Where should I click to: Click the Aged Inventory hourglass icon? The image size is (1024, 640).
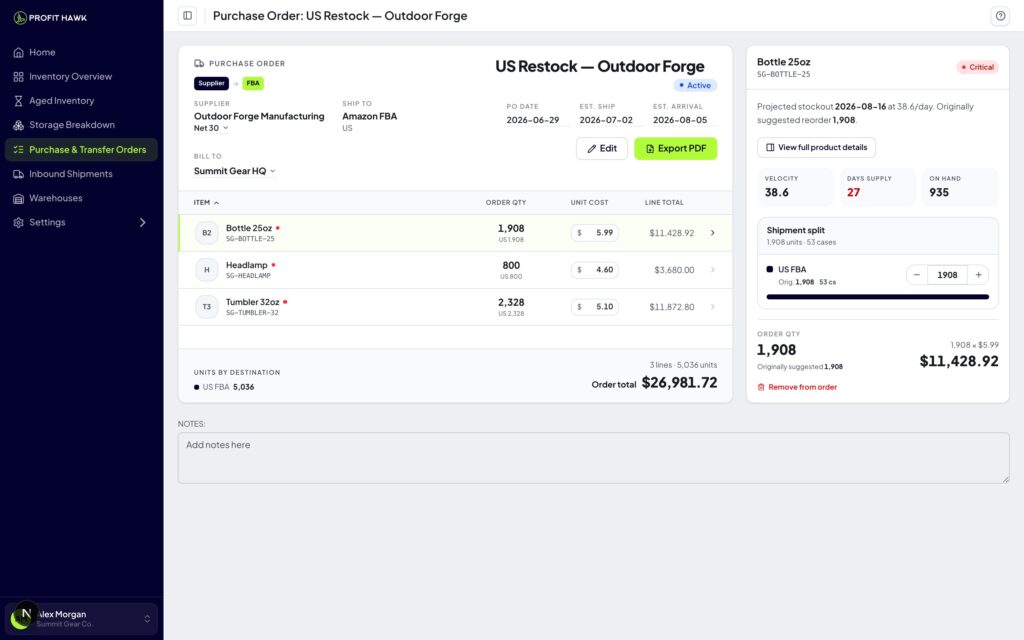click(18, 101)
